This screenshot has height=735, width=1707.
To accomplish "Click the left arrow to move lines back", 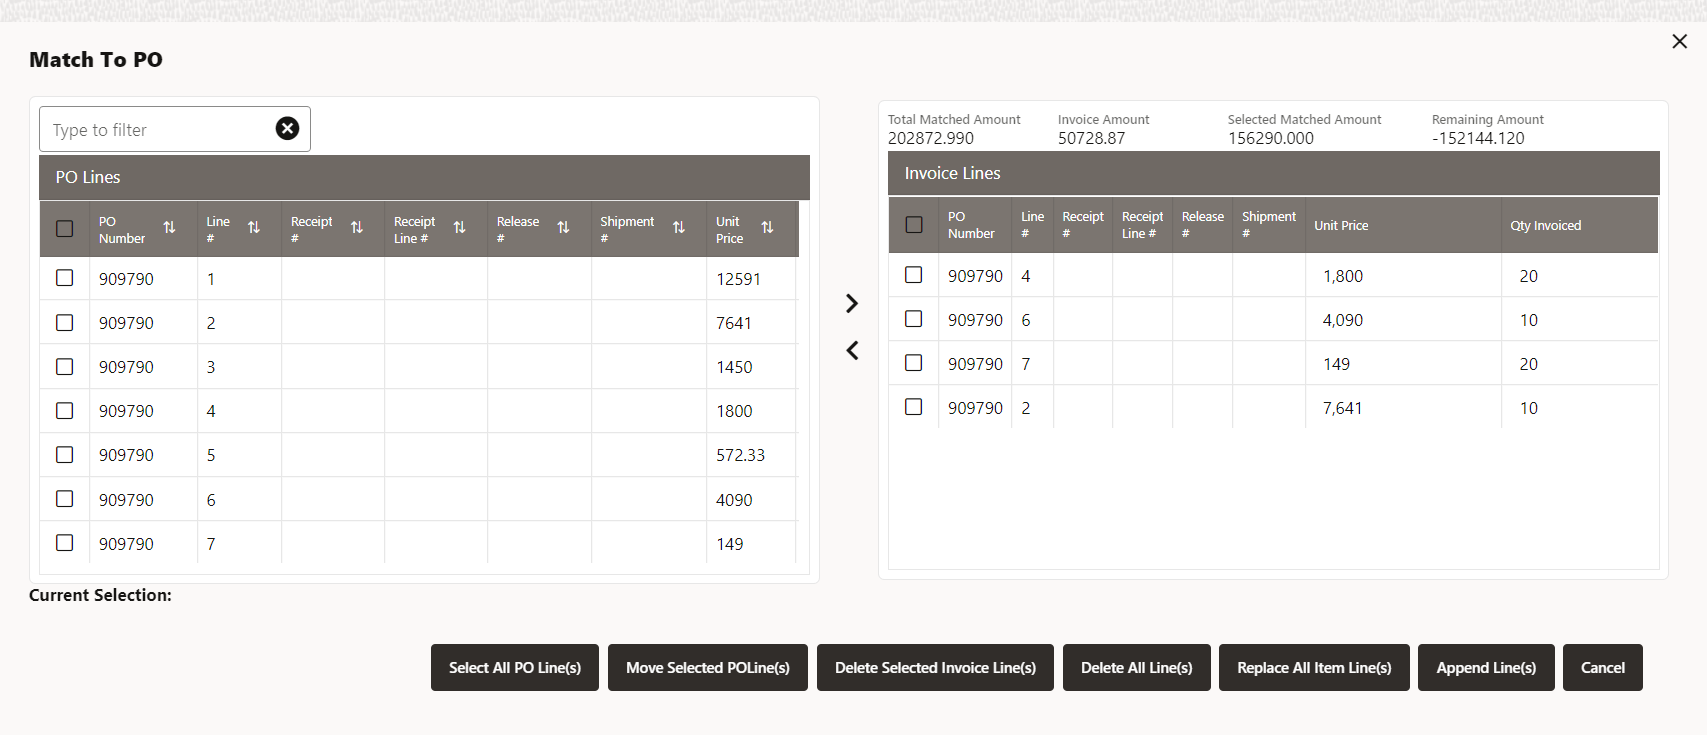I will (852, 351).
